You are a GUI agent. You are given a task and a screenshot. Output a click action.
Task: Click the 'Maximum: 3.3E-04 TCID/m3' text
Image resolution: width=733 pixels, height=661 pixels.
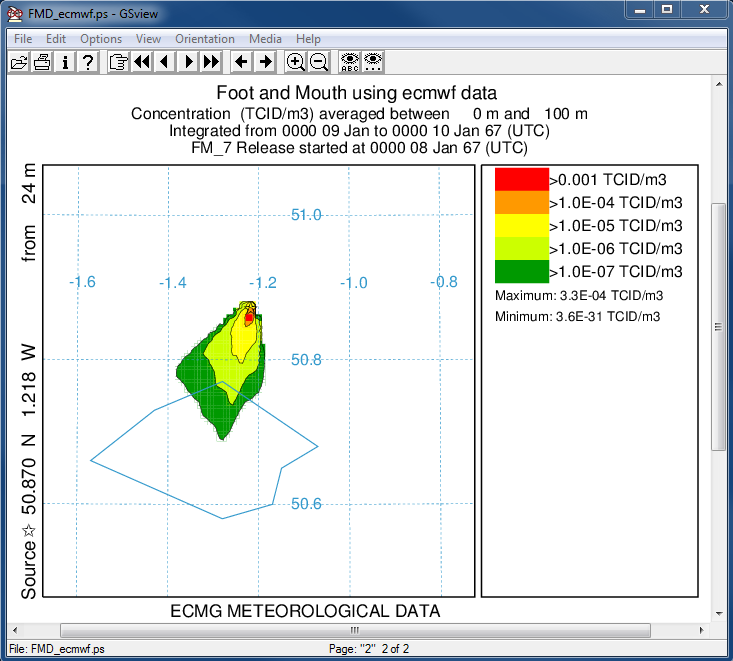click(579, 295)
